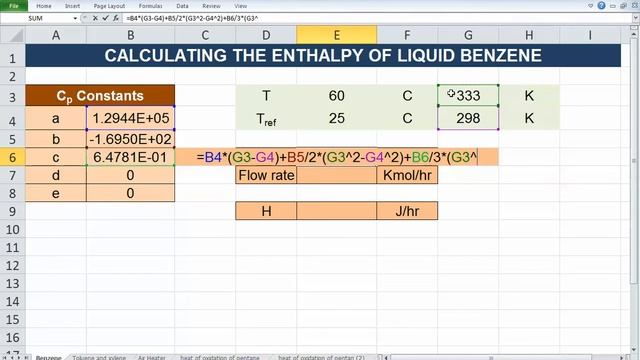Image resolution: width=640 pixels, height=360 pixels.
Task: Click the J/hr unit cell
Action: (x=407, y=211)
